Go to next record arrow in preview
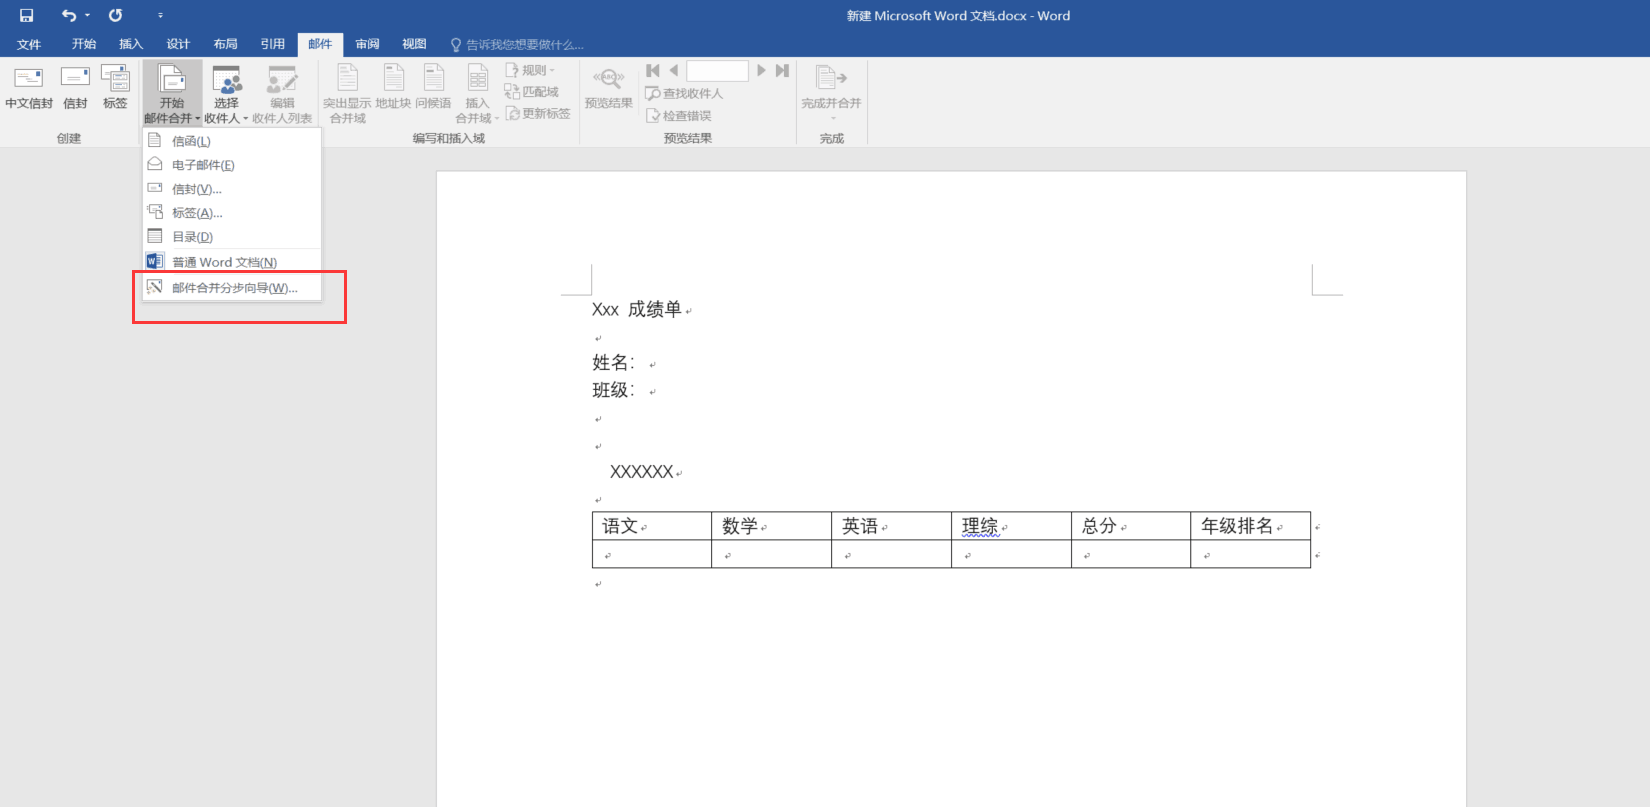The height and width of the screenshot is (807, 1650). tap(761, 70)
